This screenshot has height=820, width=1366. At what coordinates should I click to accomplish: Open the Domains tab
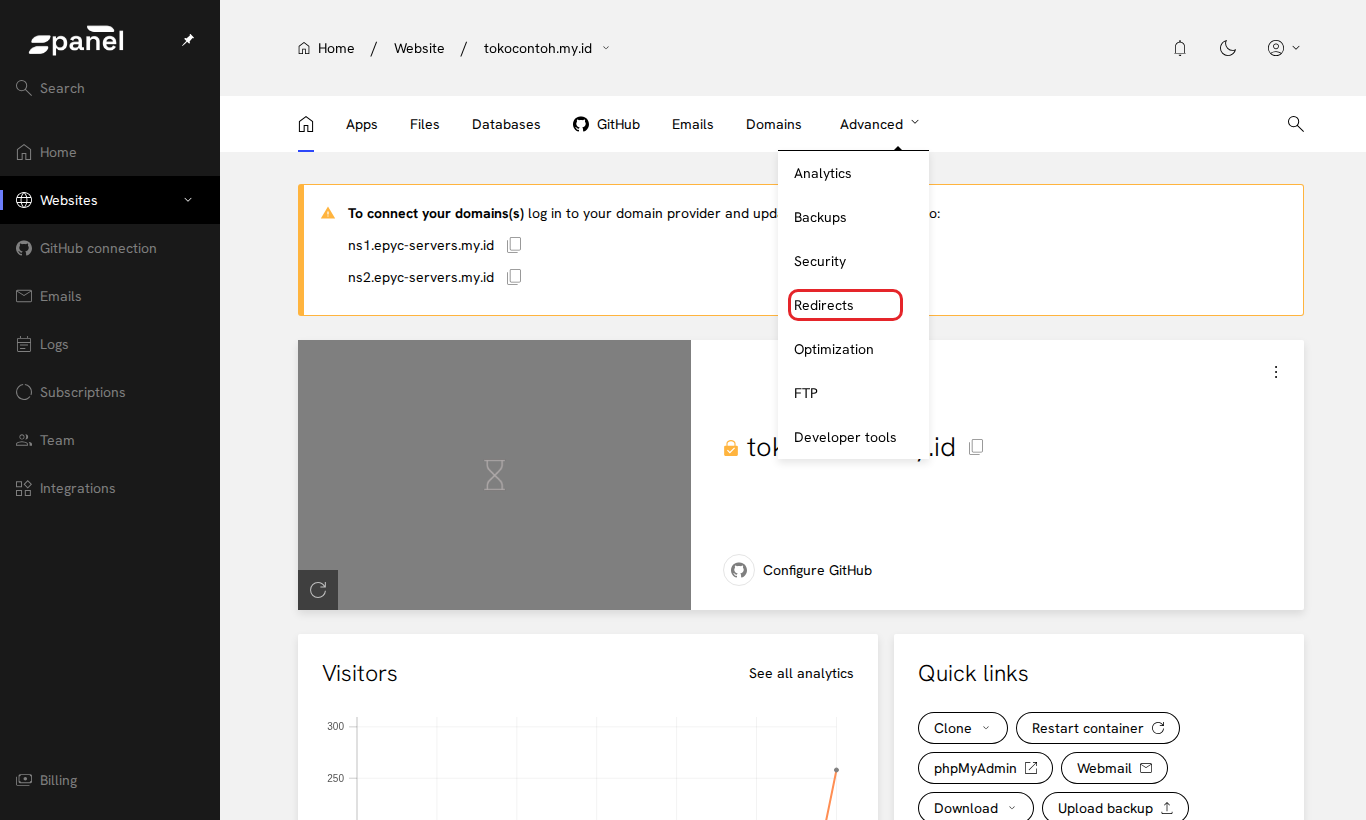pos(774,124)
